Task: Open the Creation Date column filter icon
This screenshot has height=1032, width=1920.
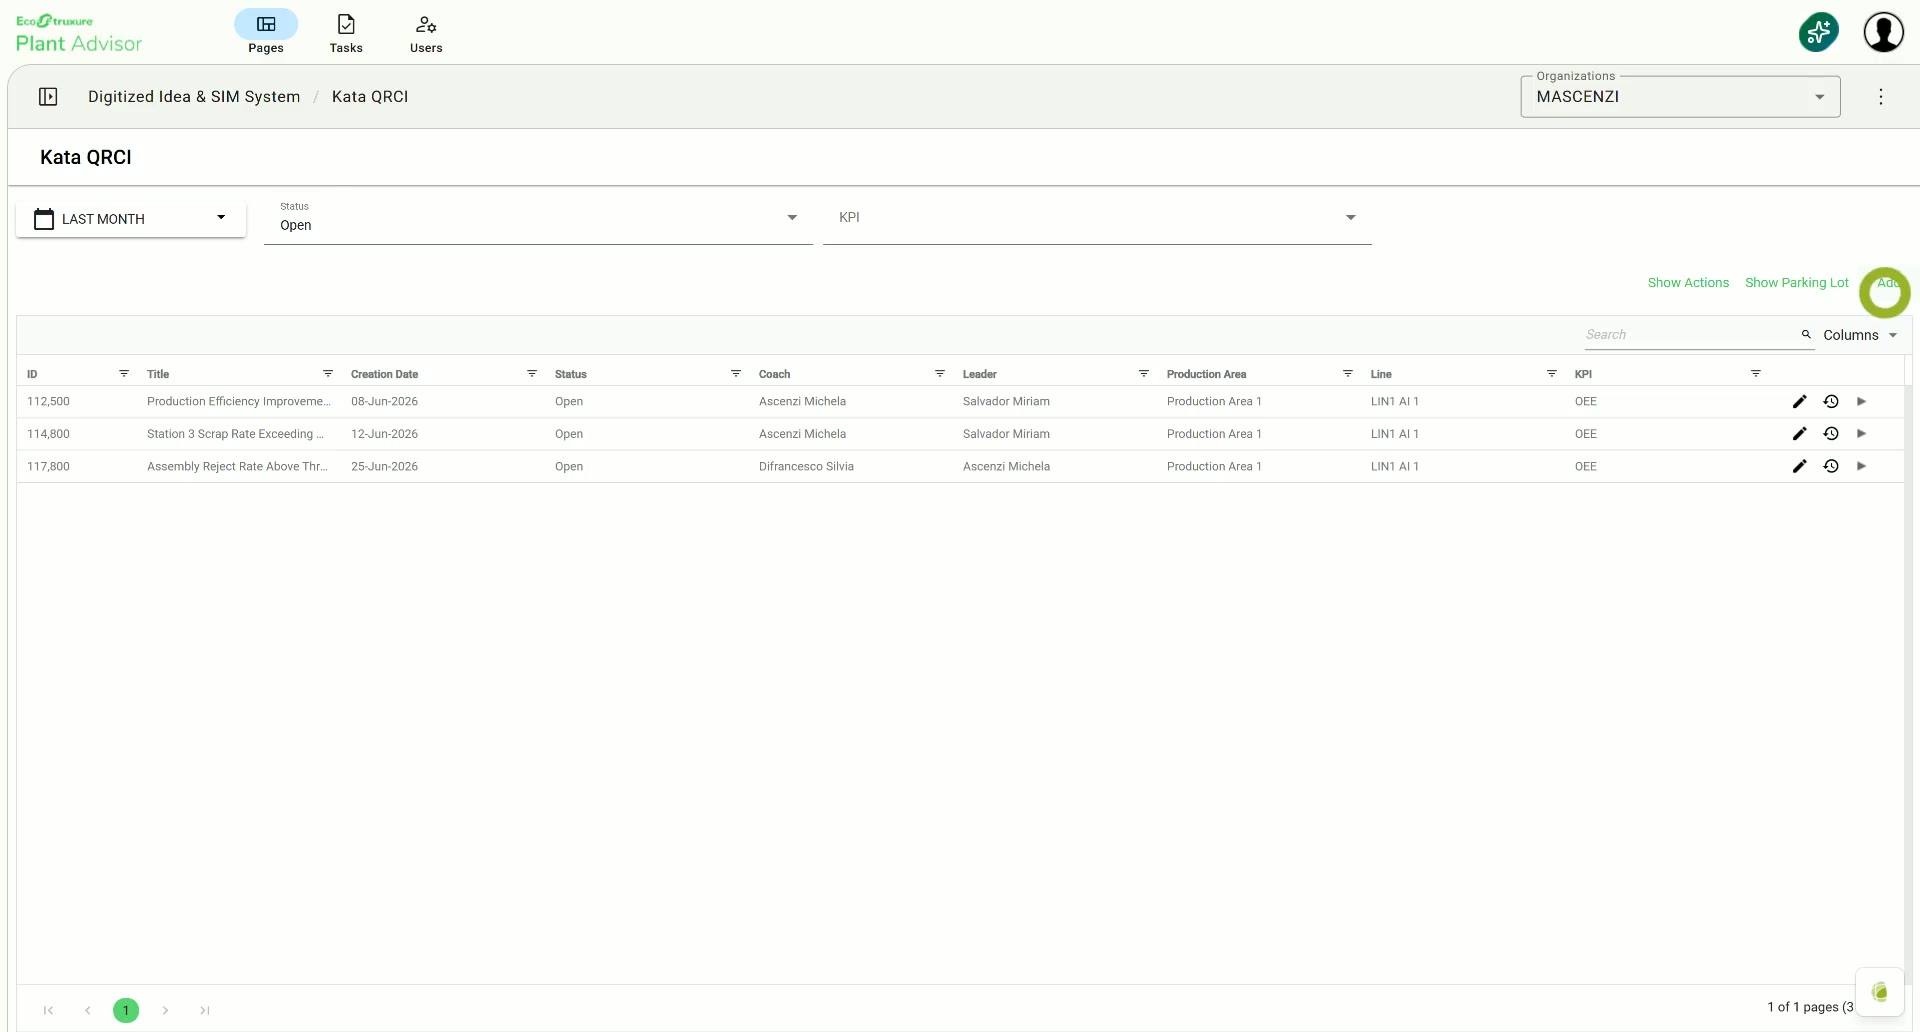Action: pos(532,374)
